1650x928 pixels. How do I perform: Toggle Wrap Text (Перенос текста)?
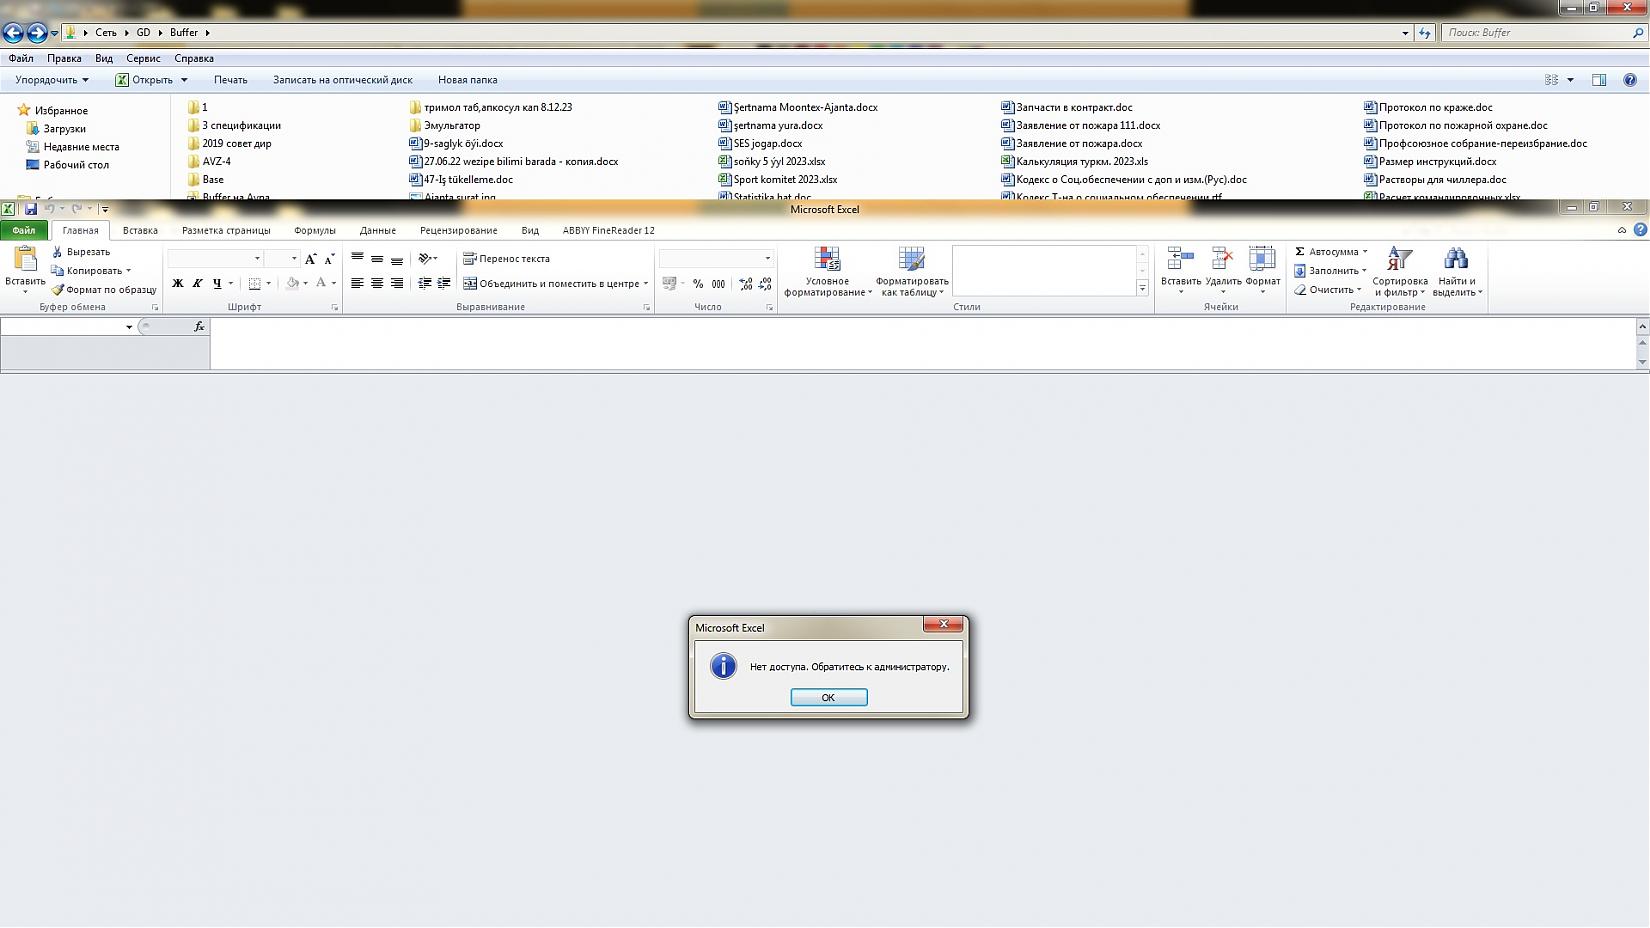click(x=506, y=259)
